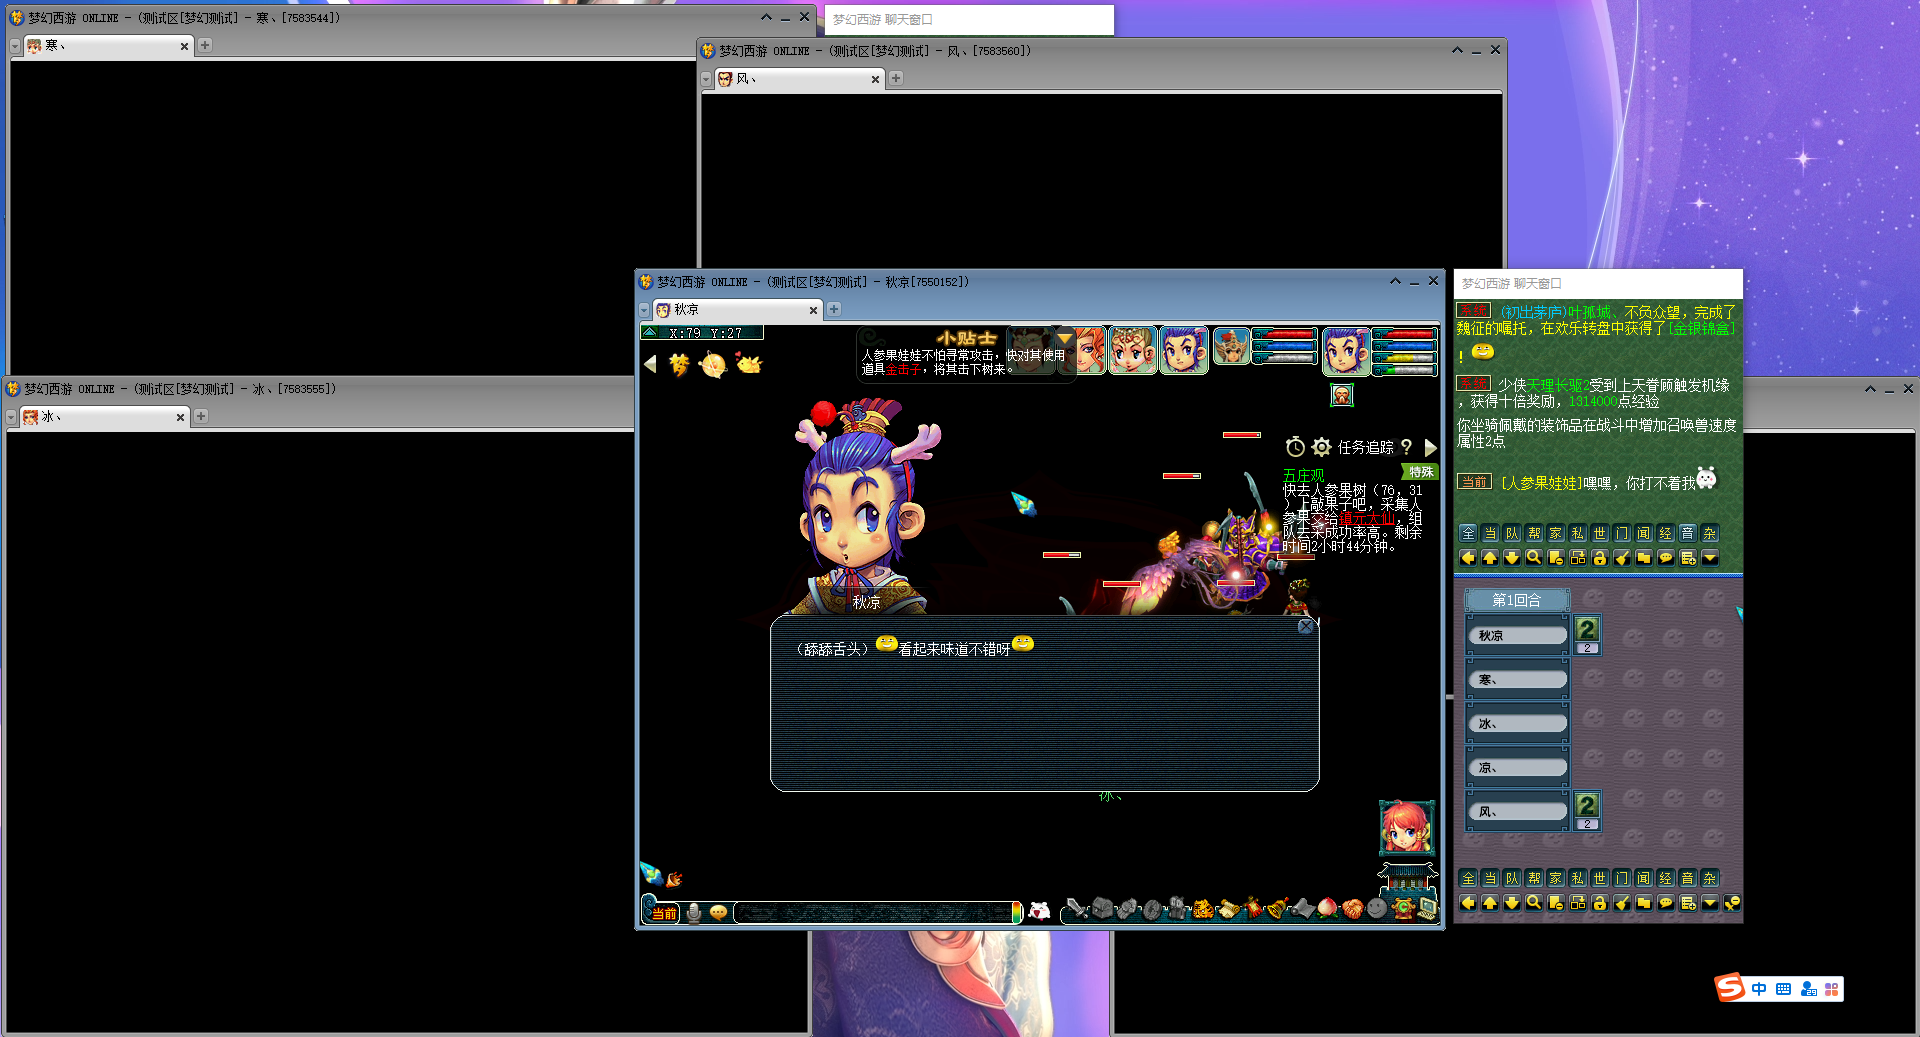The width and height of the screenshot is (1920, 1037).
Task: Expand task tracking panel right arrow
Action: pos(1430,448)
